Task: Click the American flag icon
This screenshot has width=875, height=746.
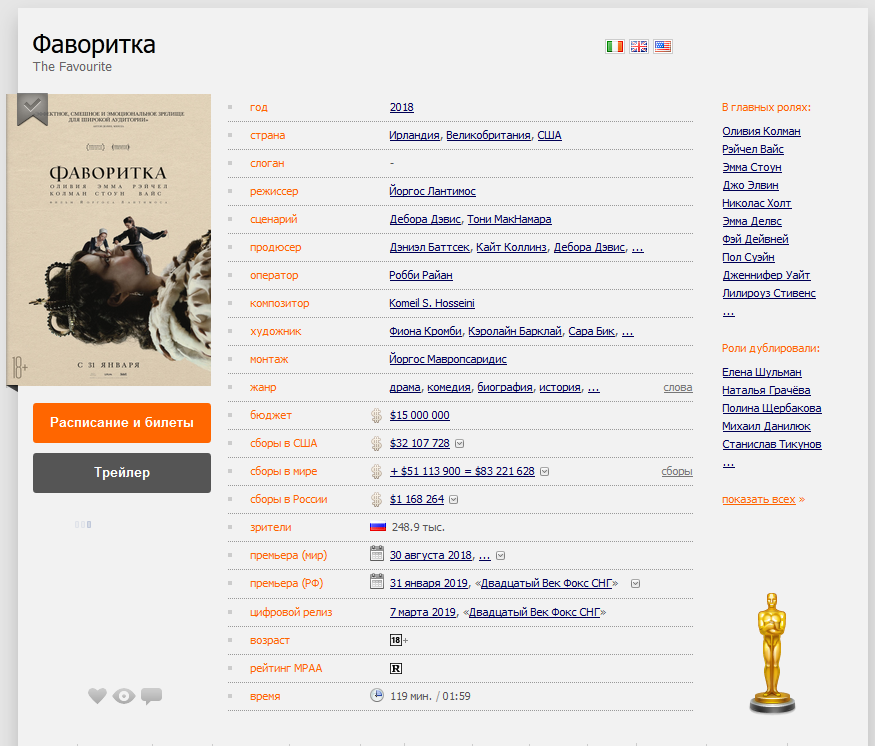Action: 662,46
